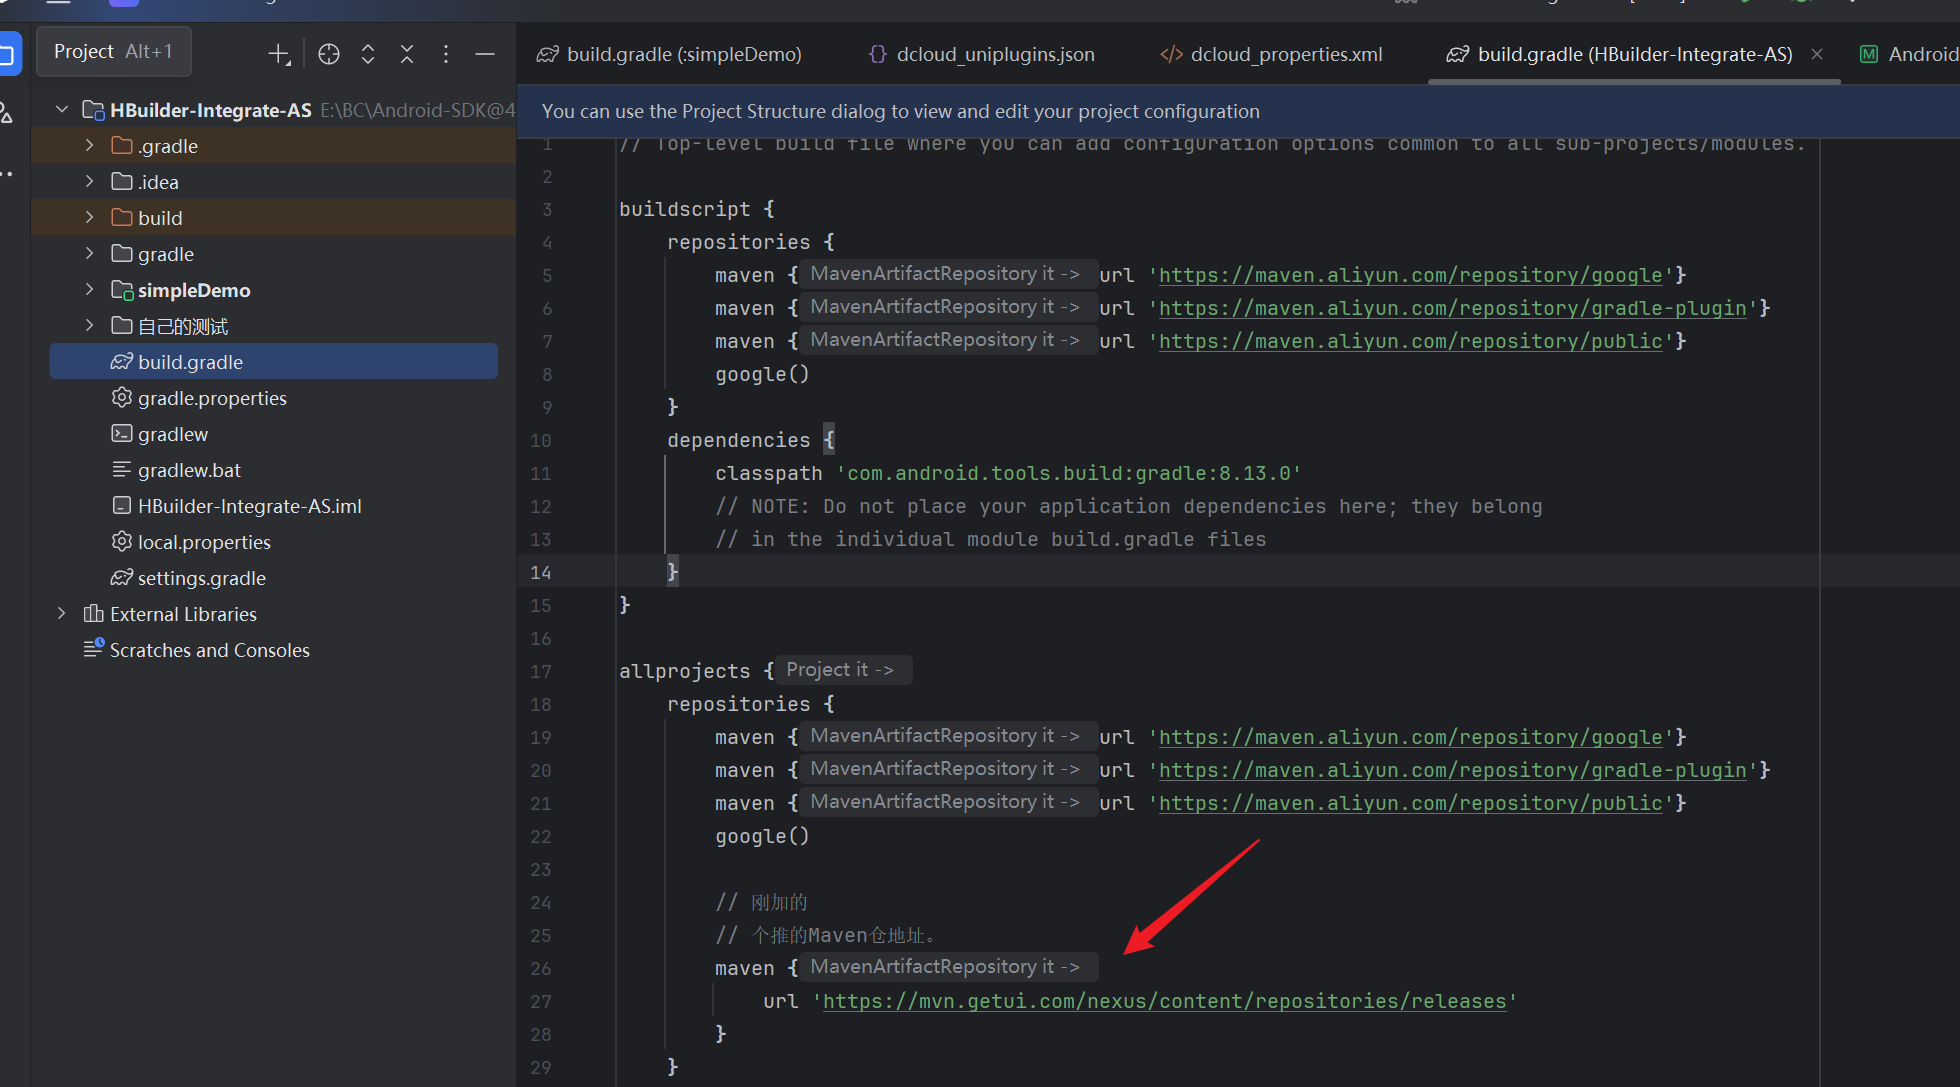
Task: Select gradle.properties in the project tree
Action: (212, 398)
